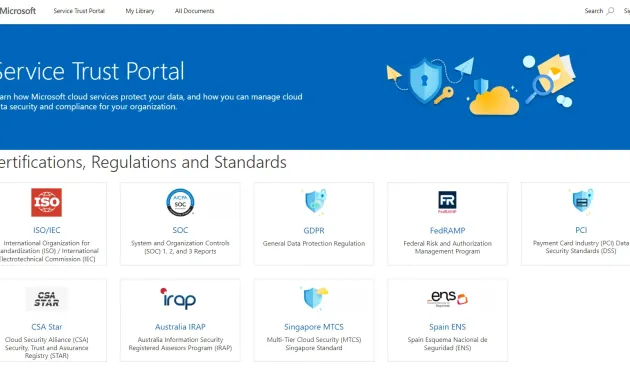Click the yellow cloud banner illustration

[x=494, y=101]
